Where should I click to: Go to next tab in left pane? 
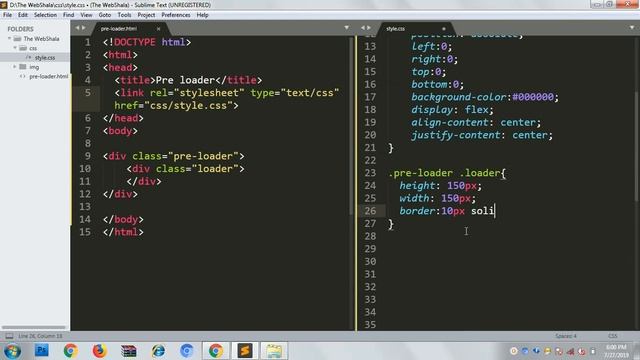tap(84, 28)
